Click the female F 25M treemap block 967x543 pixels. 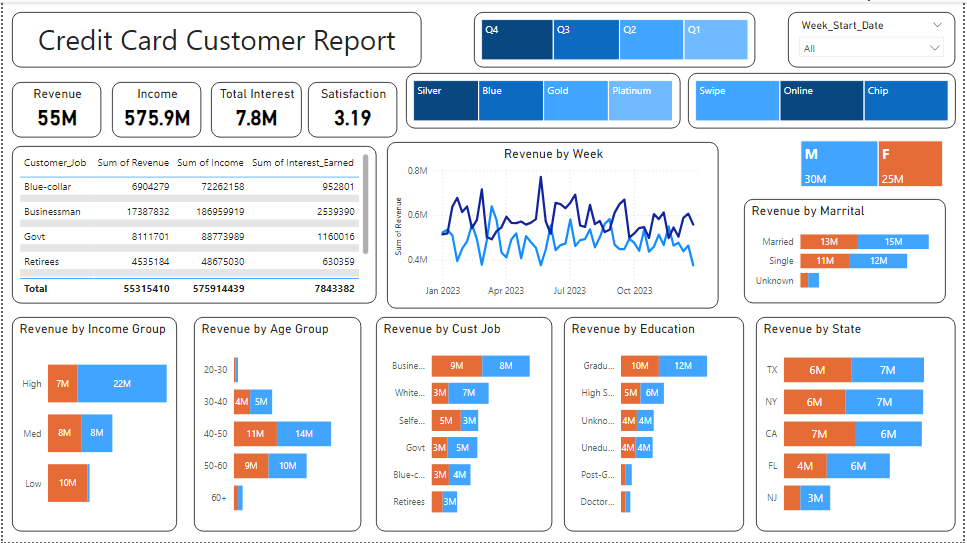point(910,164)
